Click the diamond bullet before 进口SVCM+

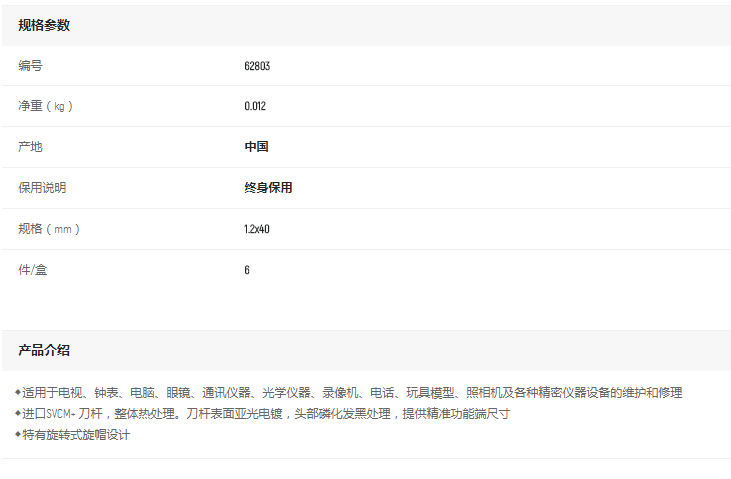pos(18,413)
